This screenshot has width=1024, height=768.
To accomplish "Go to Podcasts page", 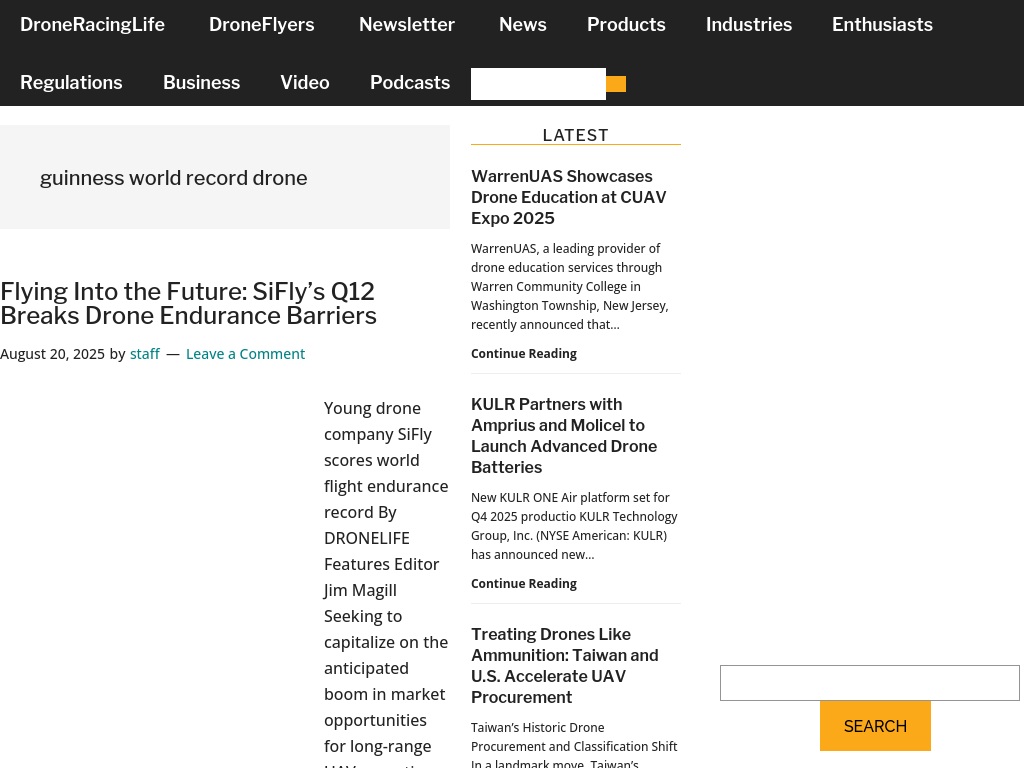I will tap(409, 83).
